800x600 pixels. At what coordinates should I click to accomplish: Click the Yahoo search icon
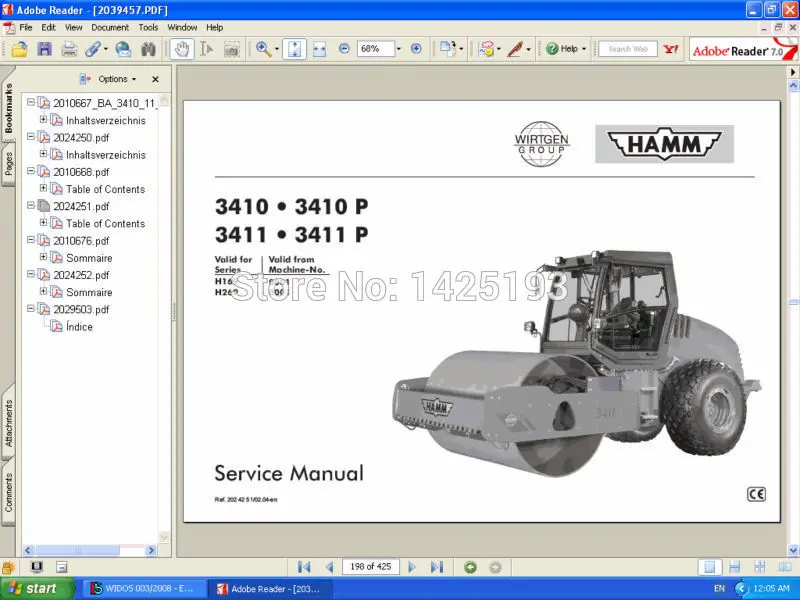point(671,49)
